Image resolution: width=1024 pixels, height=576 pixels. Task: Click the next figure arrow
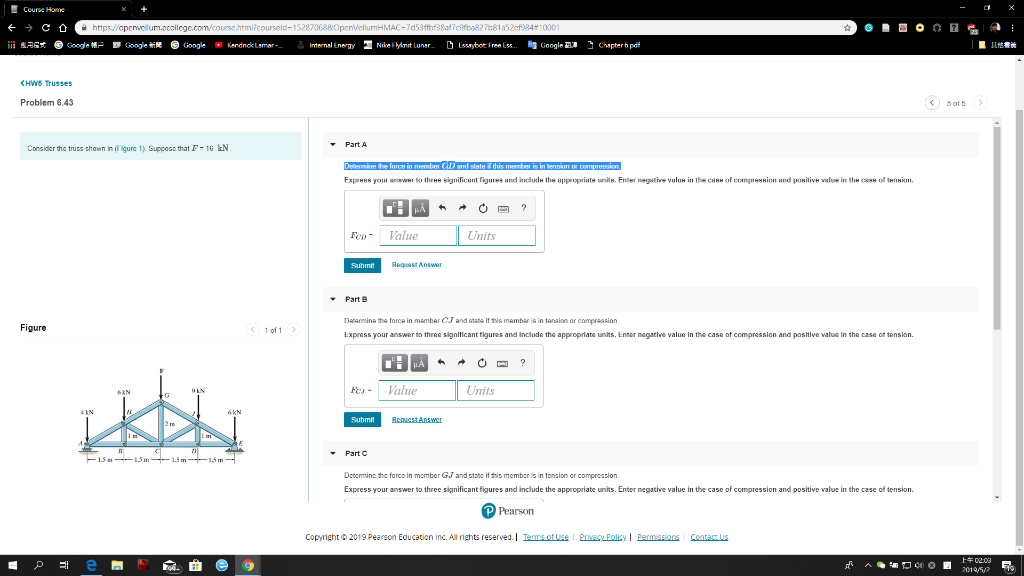pyautogui.click(x=292, y=327)
